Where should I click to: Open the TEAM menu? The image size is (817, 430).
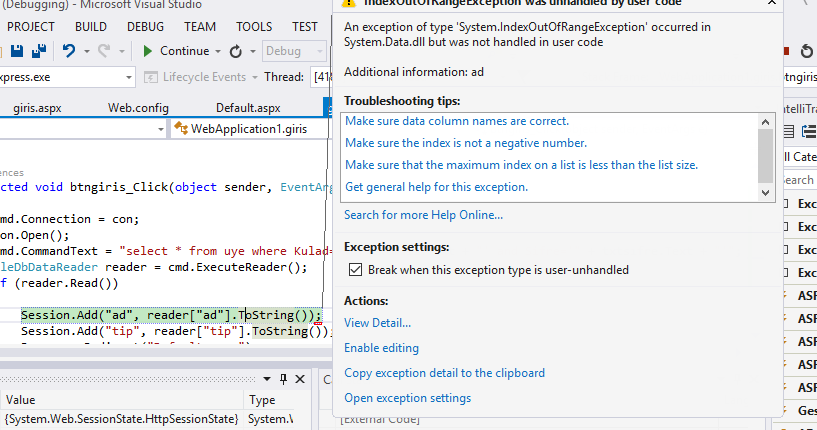(x=200, y=27)
